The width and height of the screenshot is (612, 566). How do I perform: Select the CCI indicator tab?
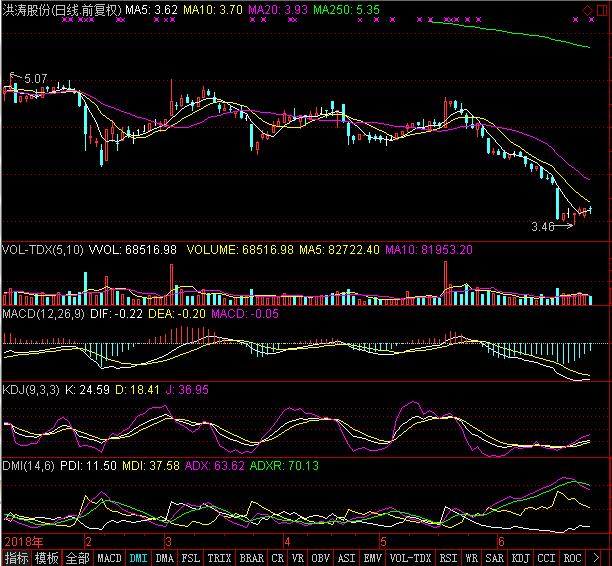click(x=546, y=558)
